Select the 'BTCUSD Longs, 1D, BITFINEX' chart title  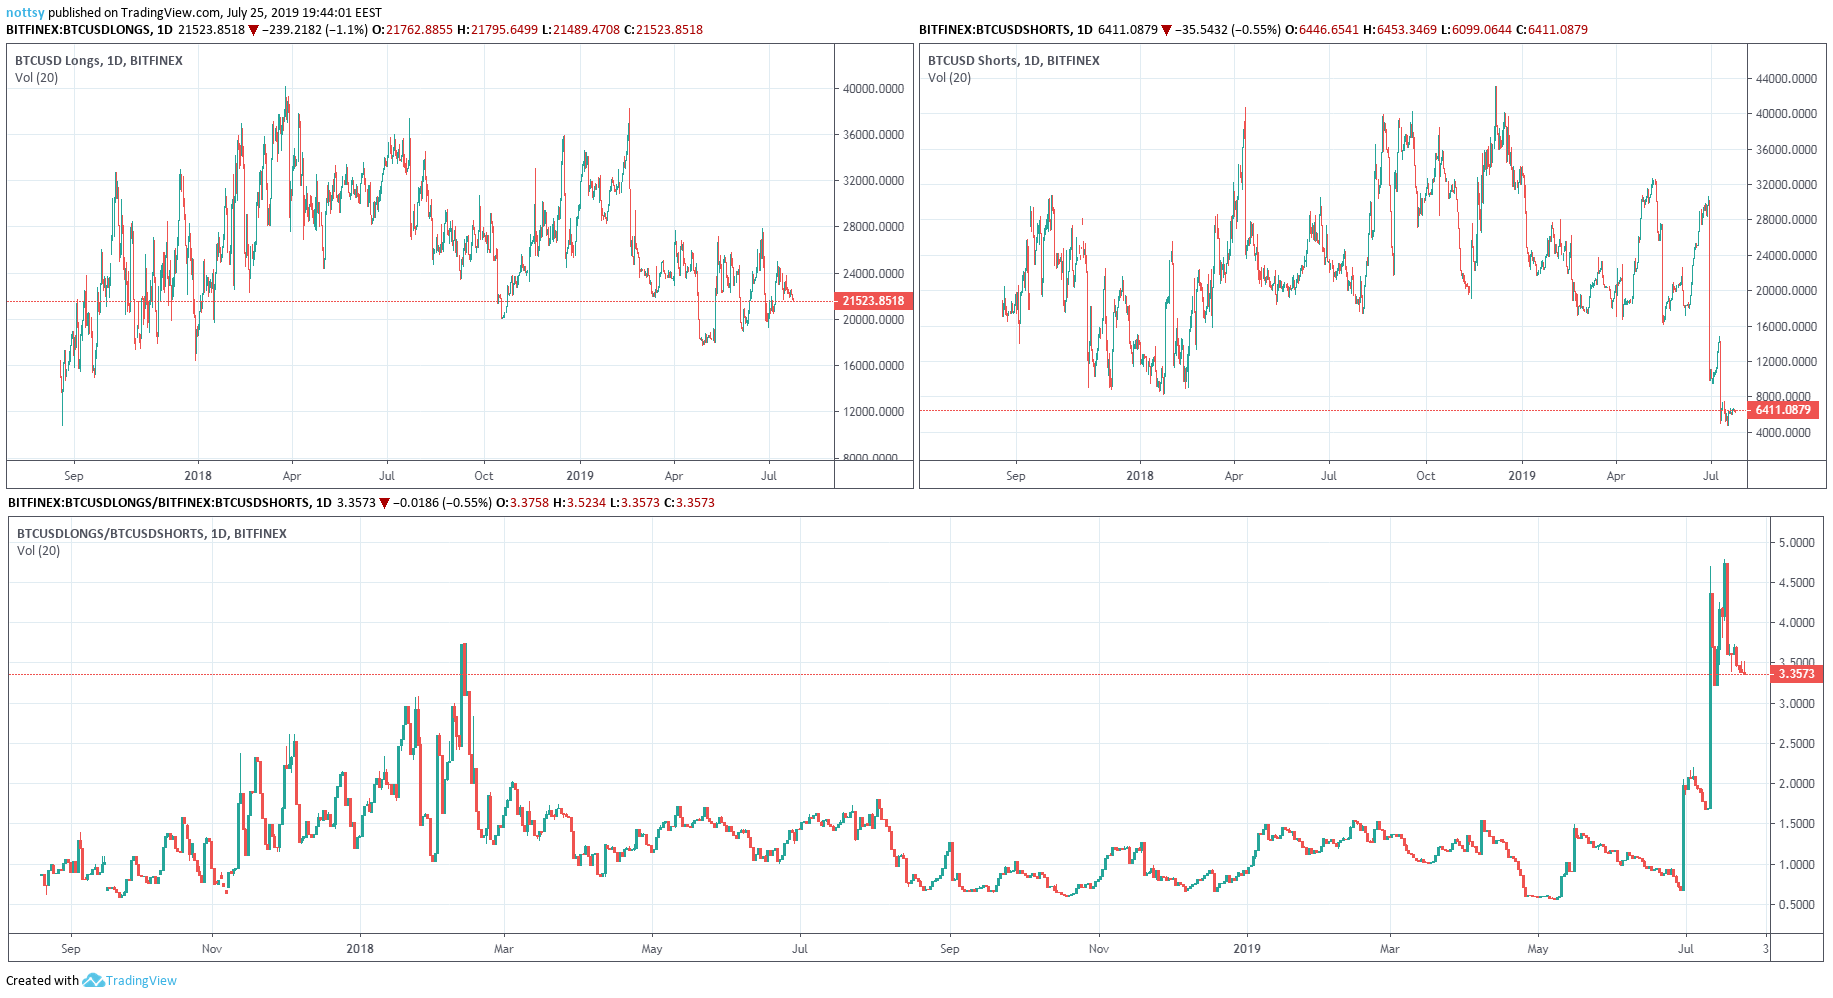click(99, 61)
